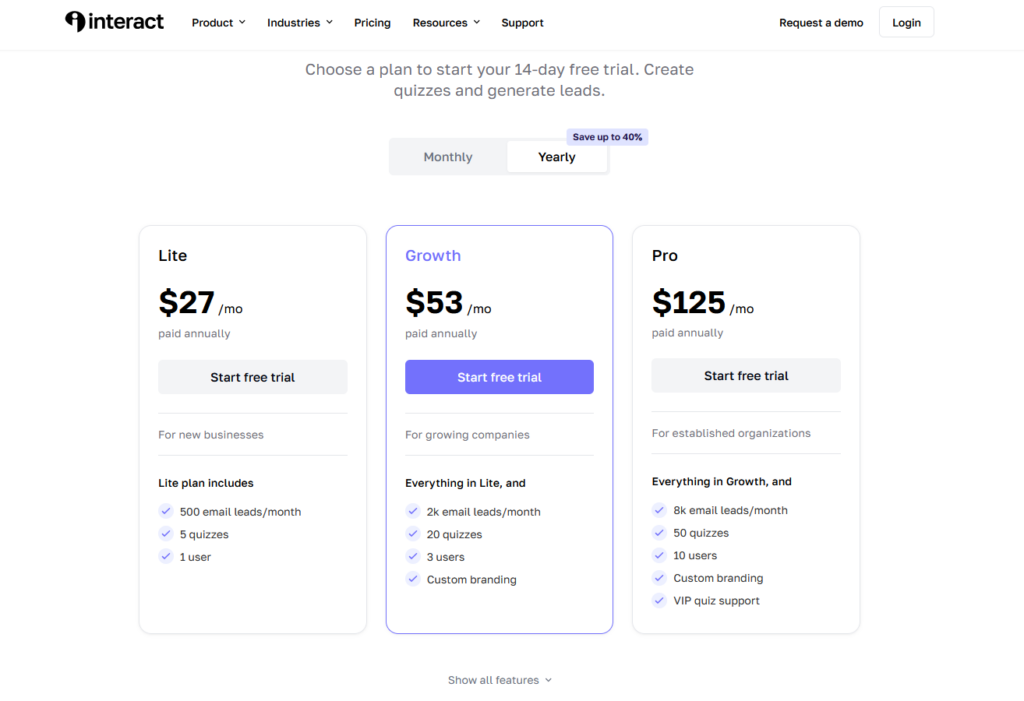This screenshot has height=701, width=1024.
Task: Click checkmark icon next to Custom branding in Growth
Action: tap(413, 579)
